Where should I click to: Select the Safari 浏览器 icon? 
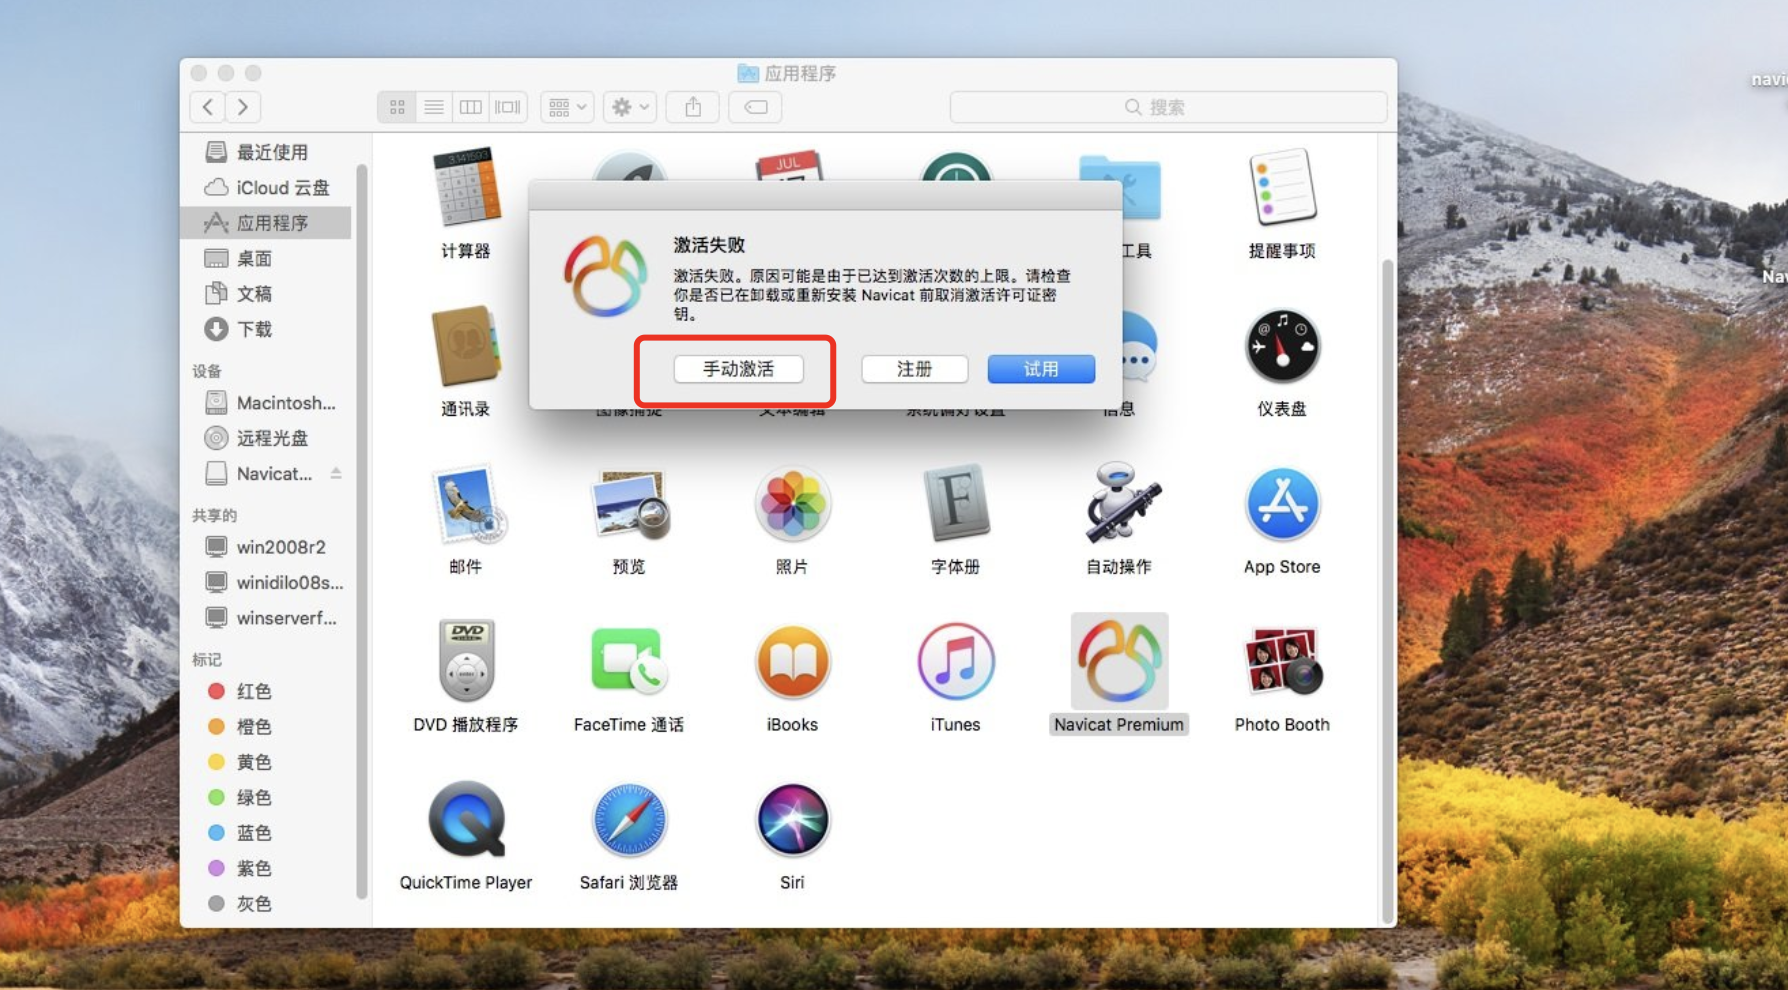pos(629,819)
